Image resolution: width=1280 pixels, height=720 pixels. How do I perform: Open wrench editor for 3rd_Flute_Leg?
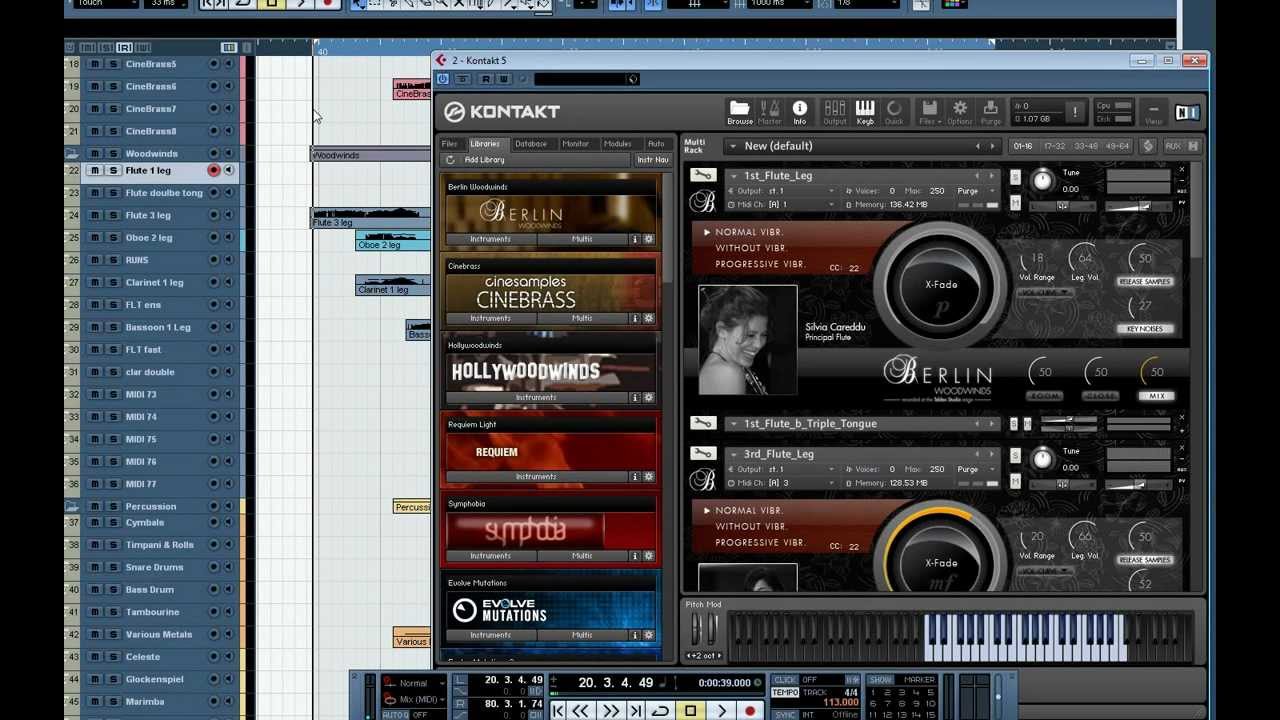pos(703,454)
